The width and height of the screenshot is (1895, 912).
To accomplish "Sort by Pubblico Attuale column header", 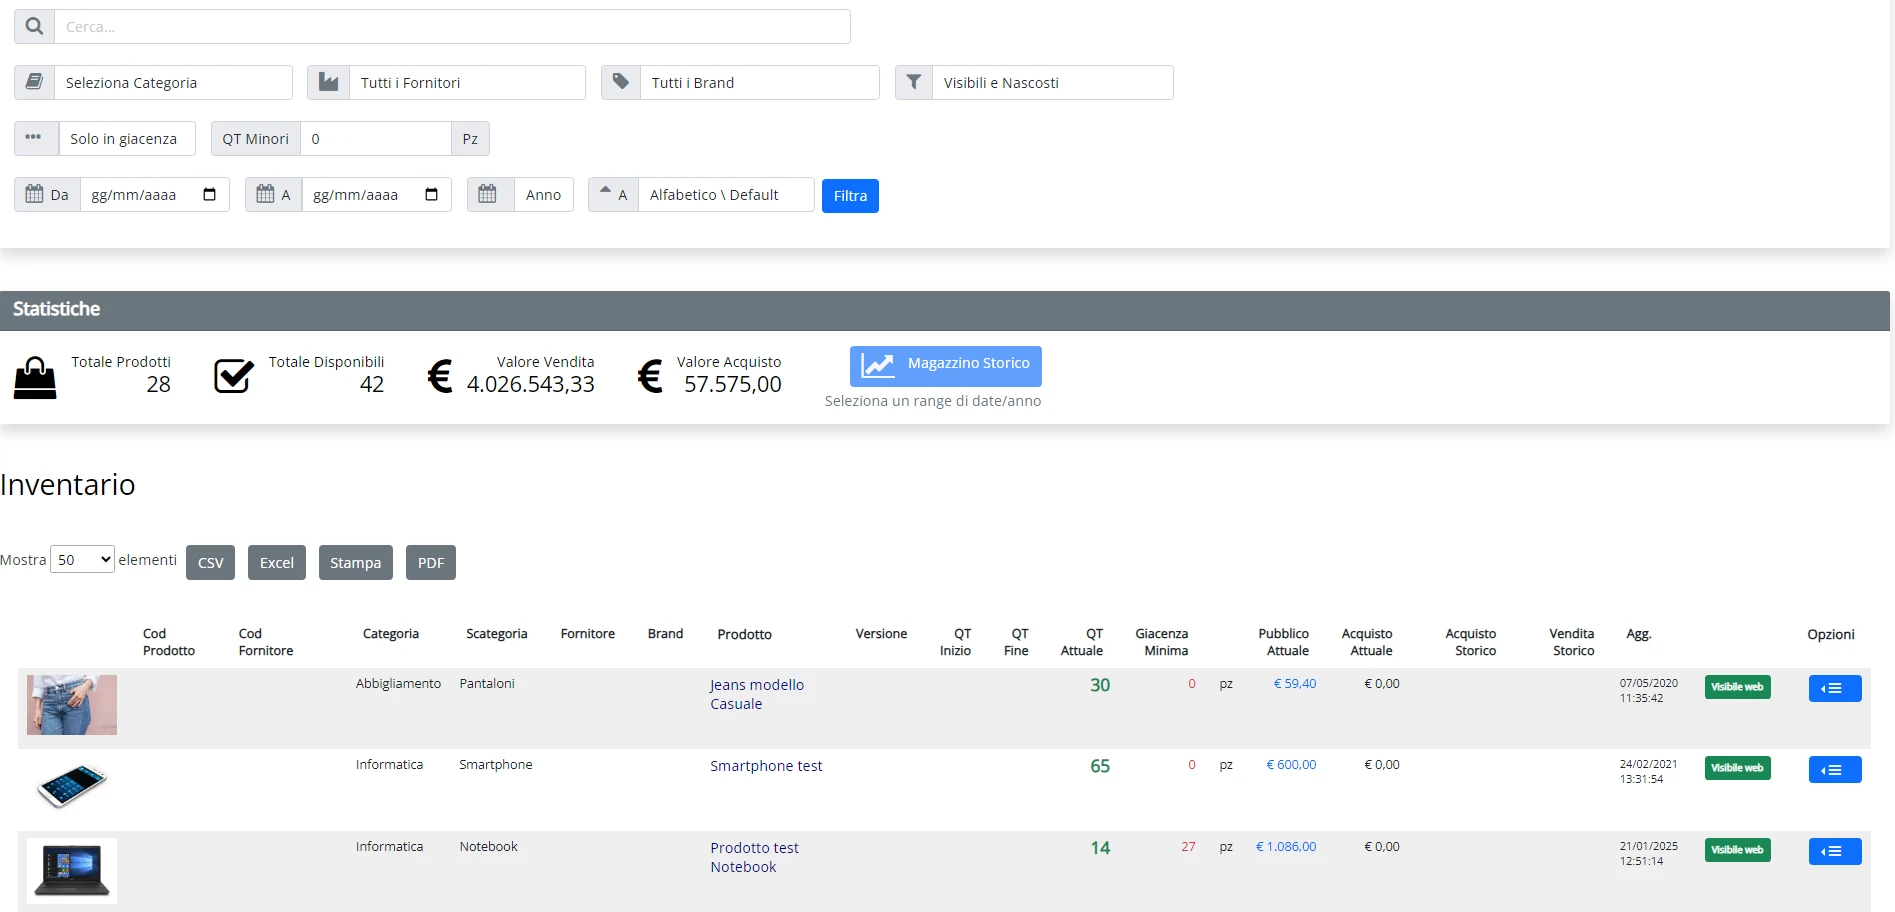I will coord(1284,642).
